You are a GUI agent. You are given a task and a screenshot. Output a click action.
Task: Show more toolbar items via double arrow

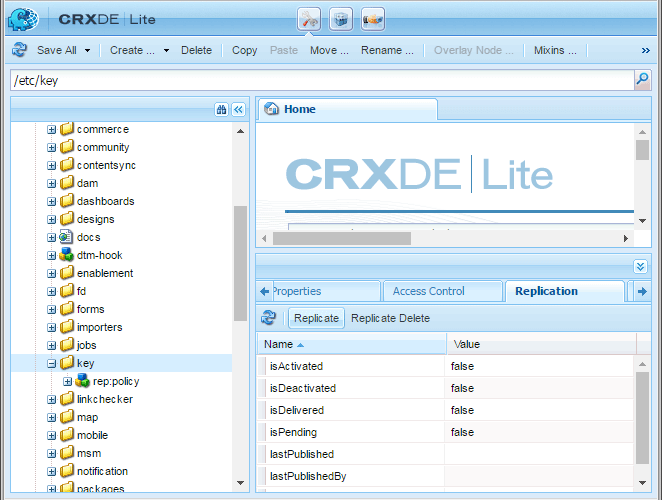tap(646, 51)
